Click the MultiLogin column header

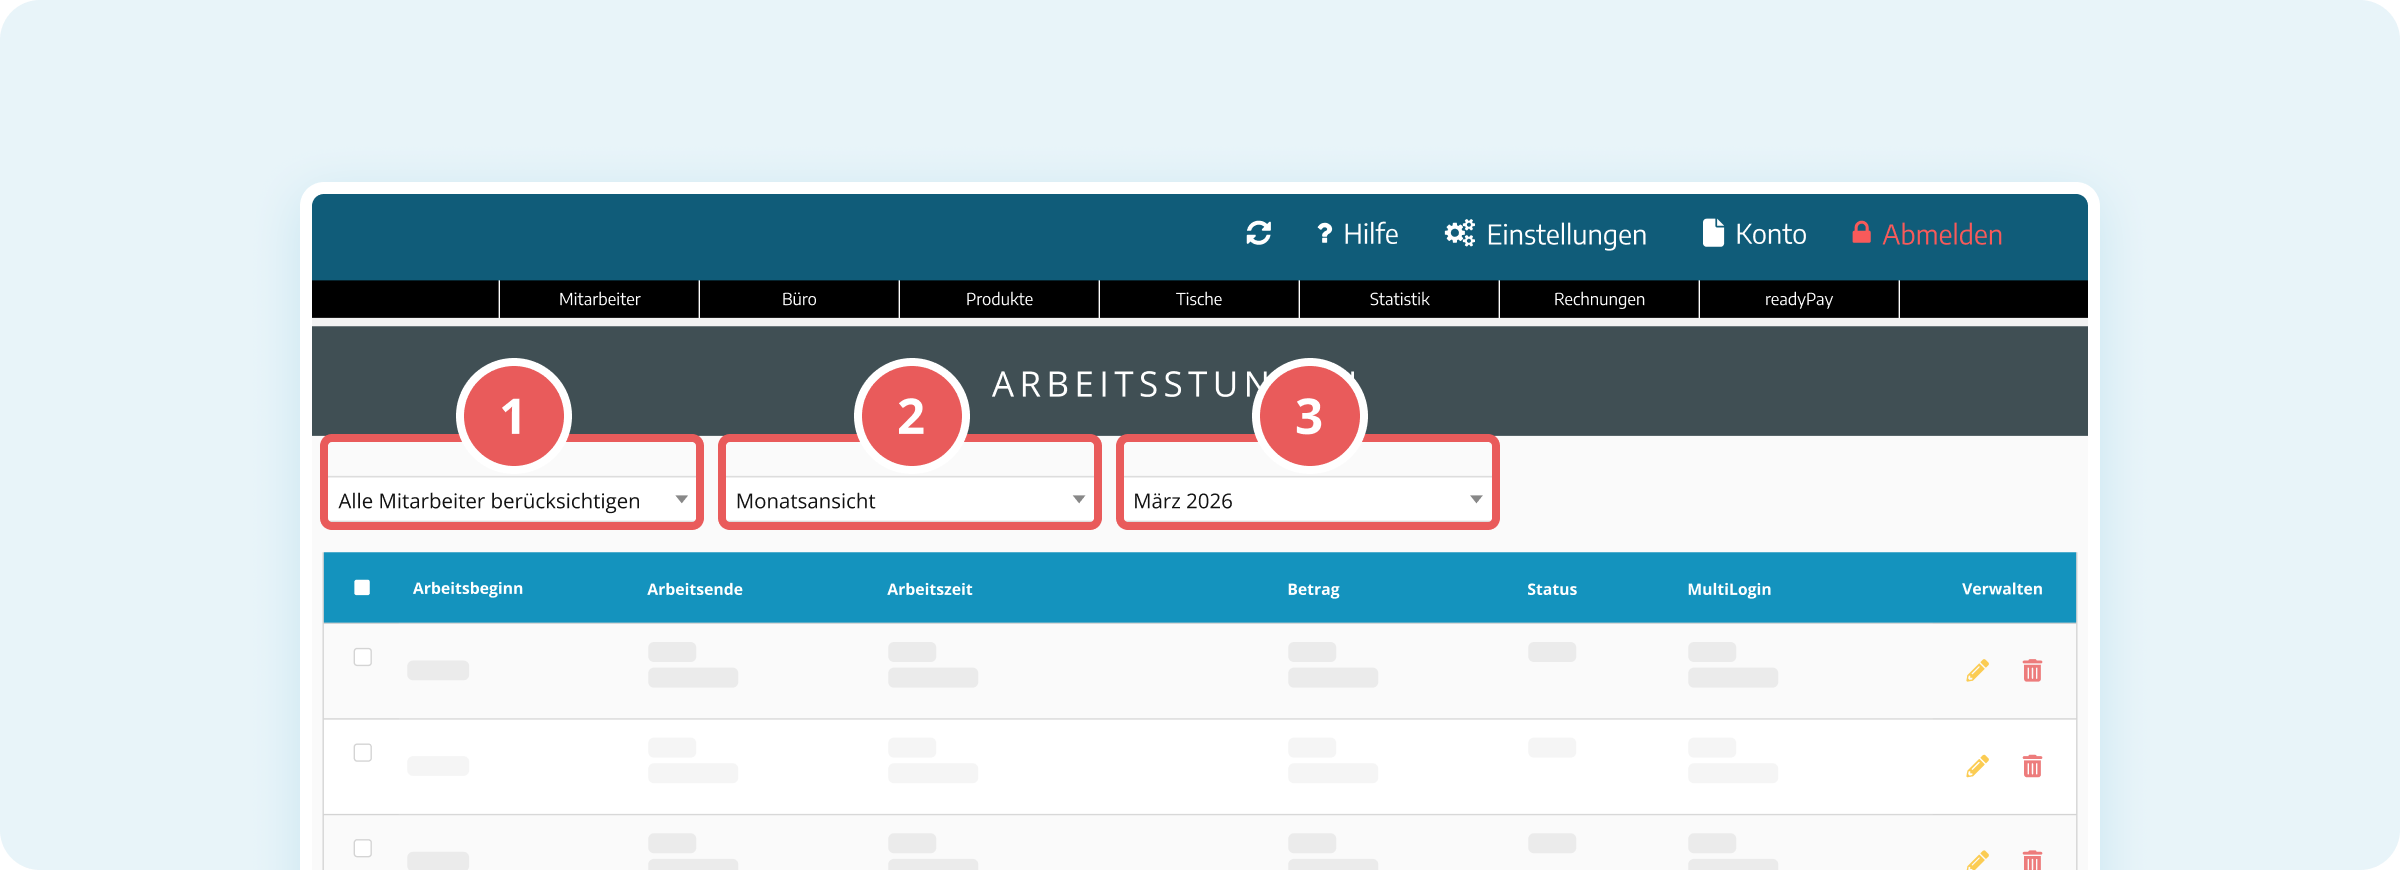[x=1729, y=589]
